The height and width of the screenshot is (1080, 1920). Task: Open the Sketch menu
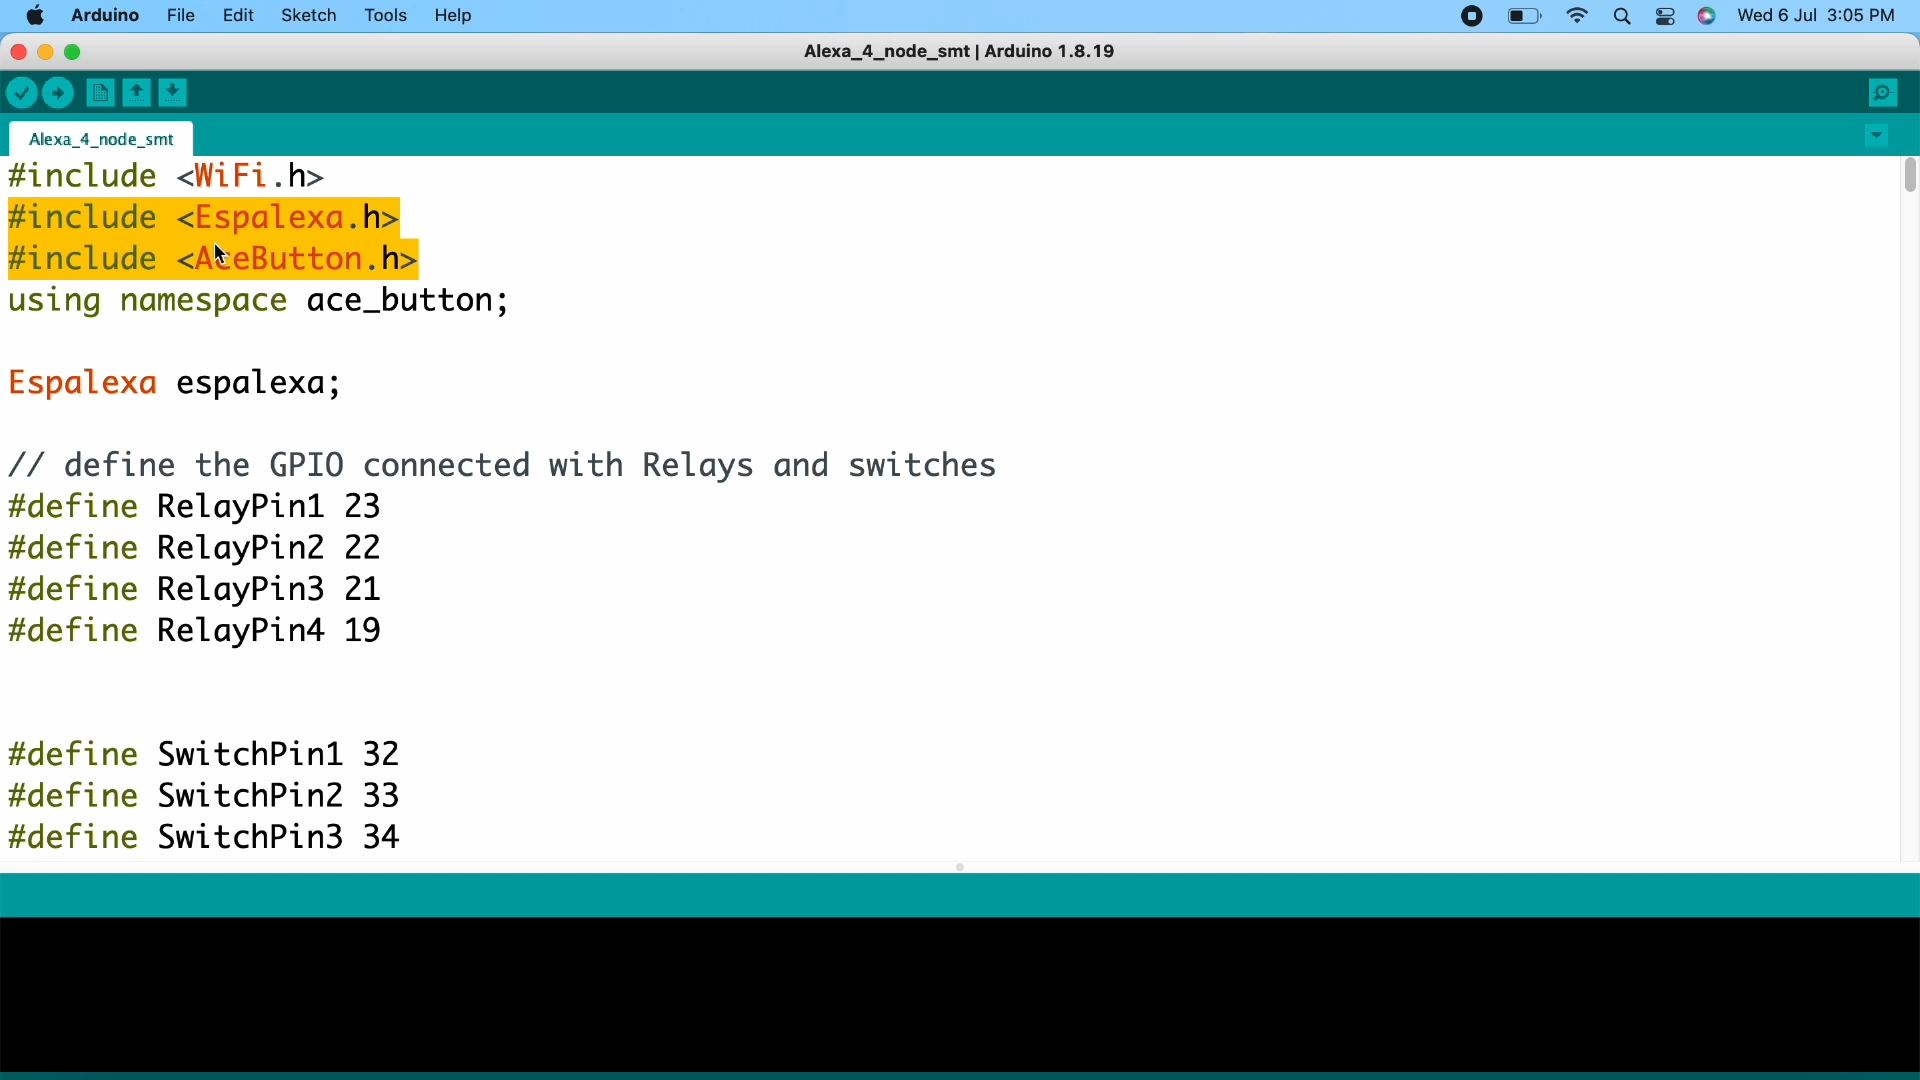(x=309, y=16)
